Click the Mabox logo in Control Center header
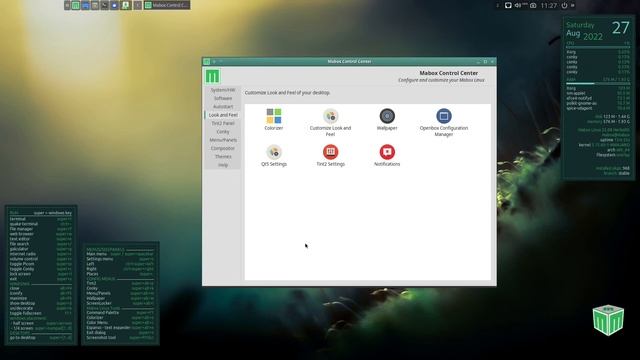640x360 pixels. click(x=212, y=76)
